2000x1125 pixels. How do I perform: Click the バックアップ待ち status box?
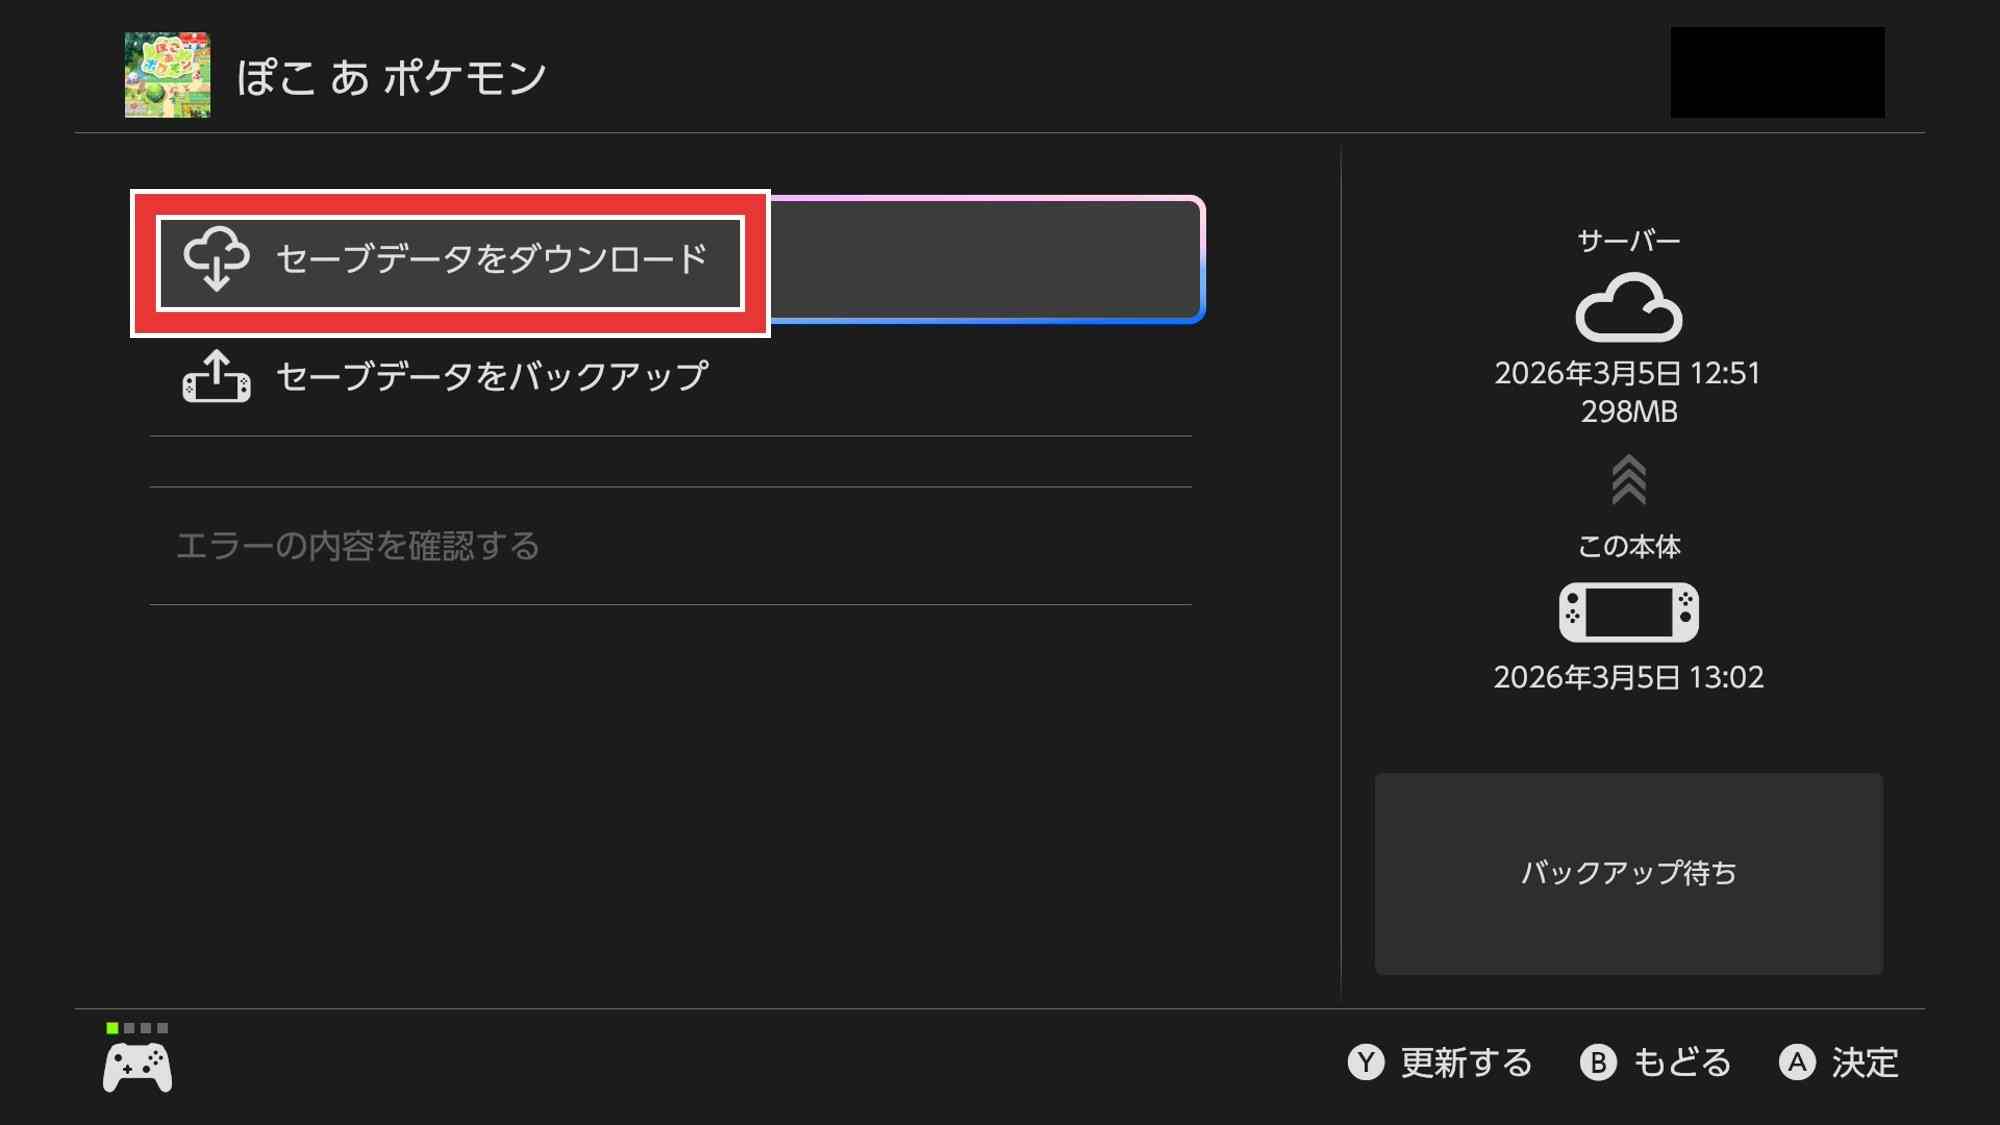(x=1628, y=873)
